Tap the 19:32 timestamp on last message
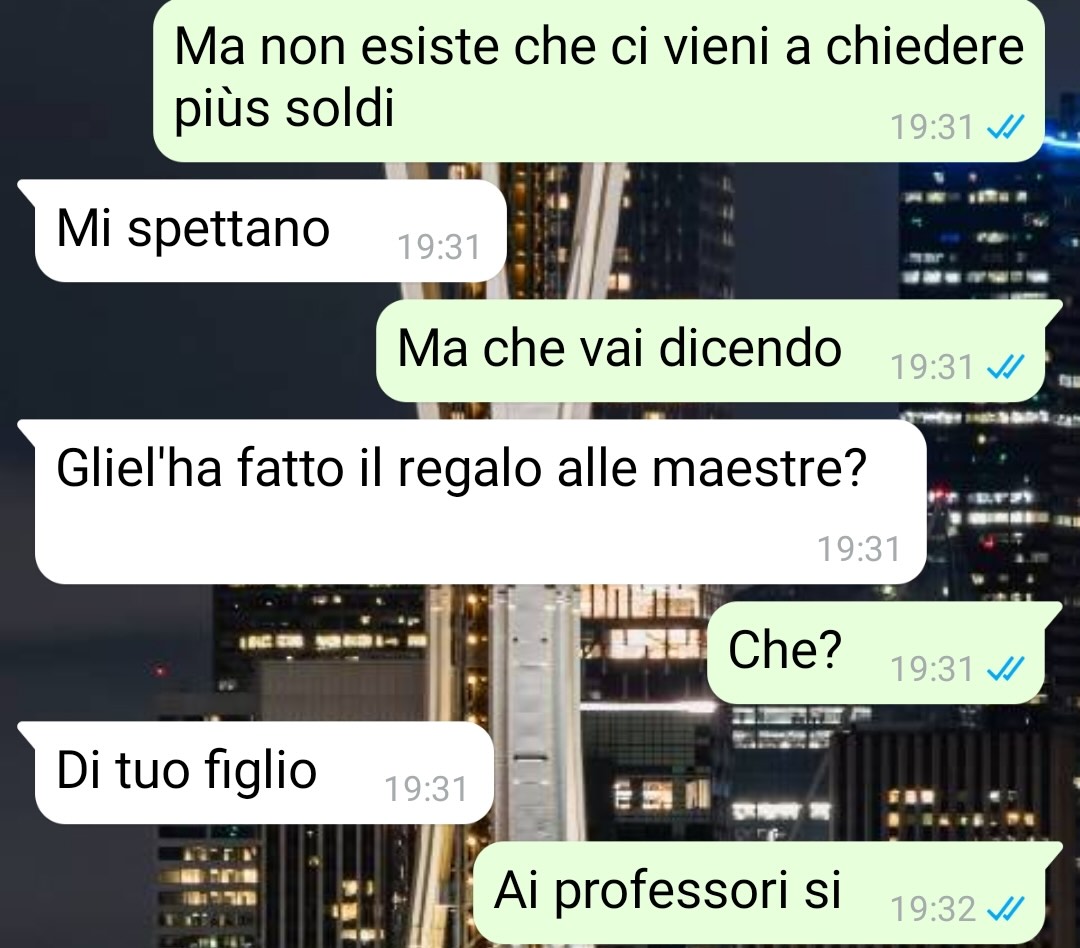Viewport: 1080px width, 948px height. tap(933, 909)
